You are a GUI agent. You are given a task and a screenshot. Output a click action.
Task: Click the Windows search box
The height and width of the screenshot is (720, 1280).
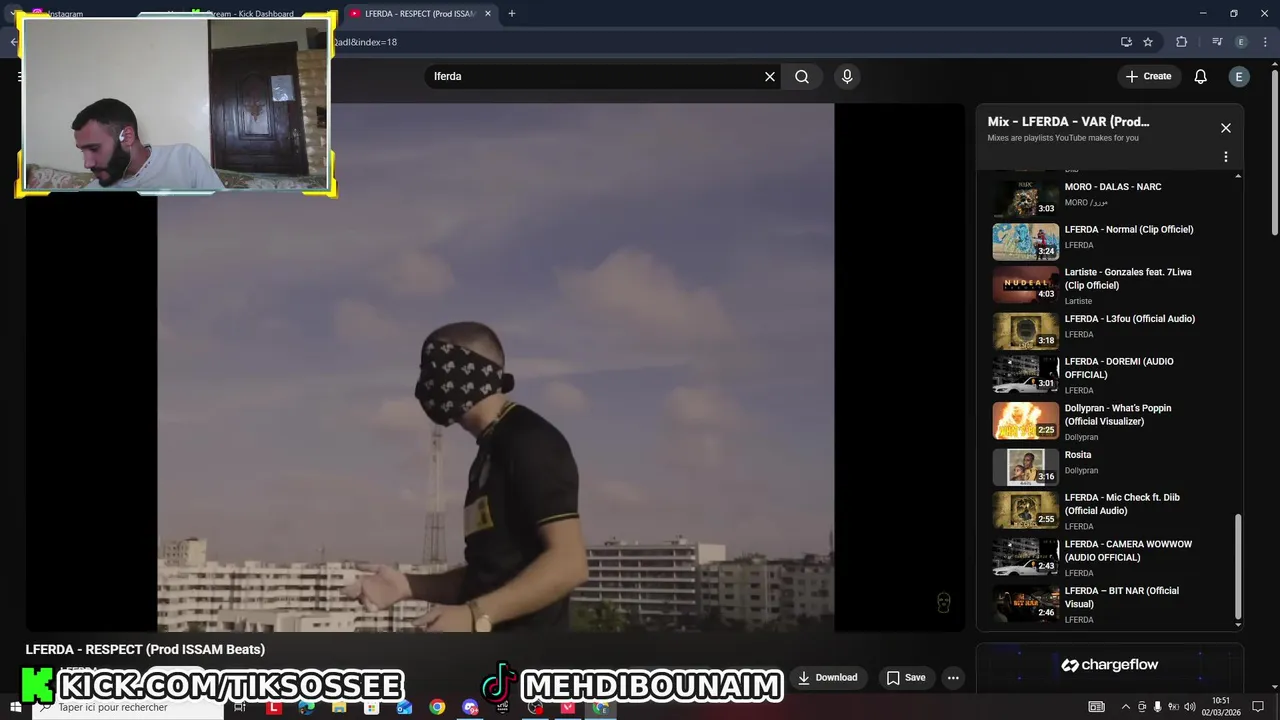[x=130, y=707]
